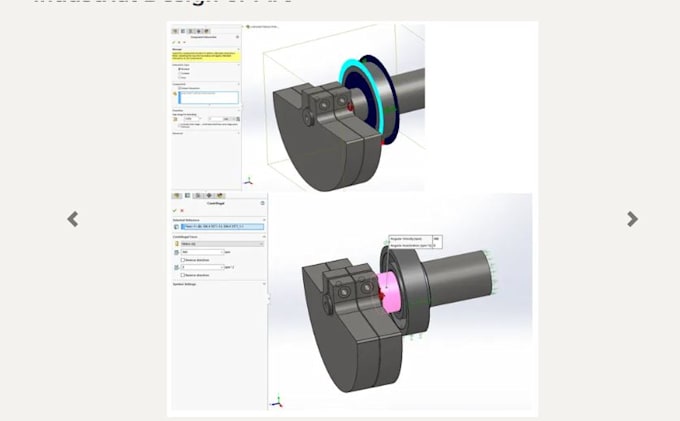Viewport: 680px width, 421px height.
Task: Expand the Advanced section
Action: click(x=239, y=133)
